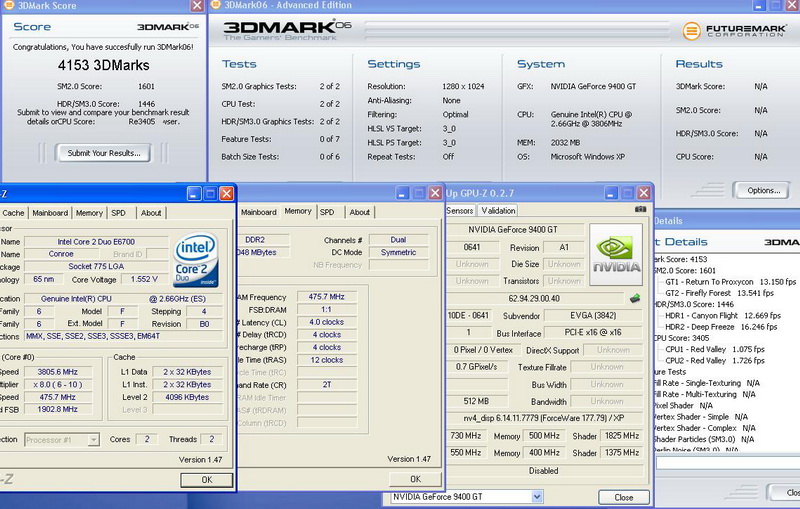Minimize the GPU-Z 0.2.7 window
Image resolution: width=800 pixels, height=509 pixels.
click(611, 193)
